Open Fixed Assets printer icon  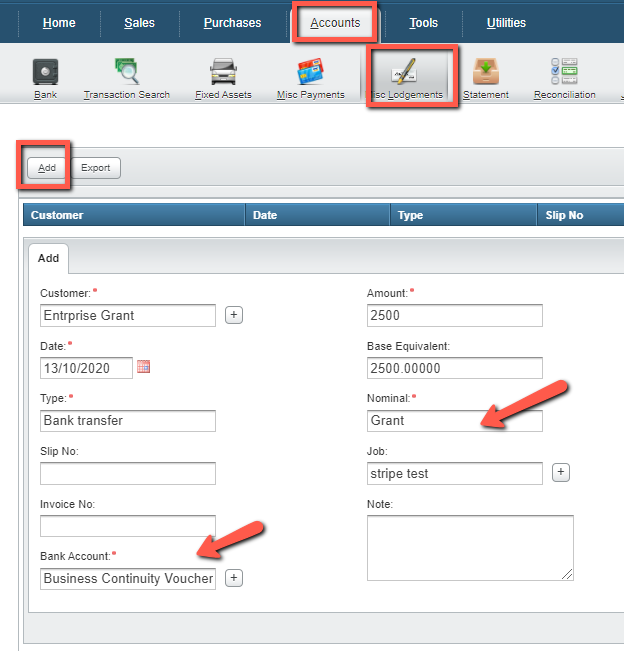click(222, 72)
